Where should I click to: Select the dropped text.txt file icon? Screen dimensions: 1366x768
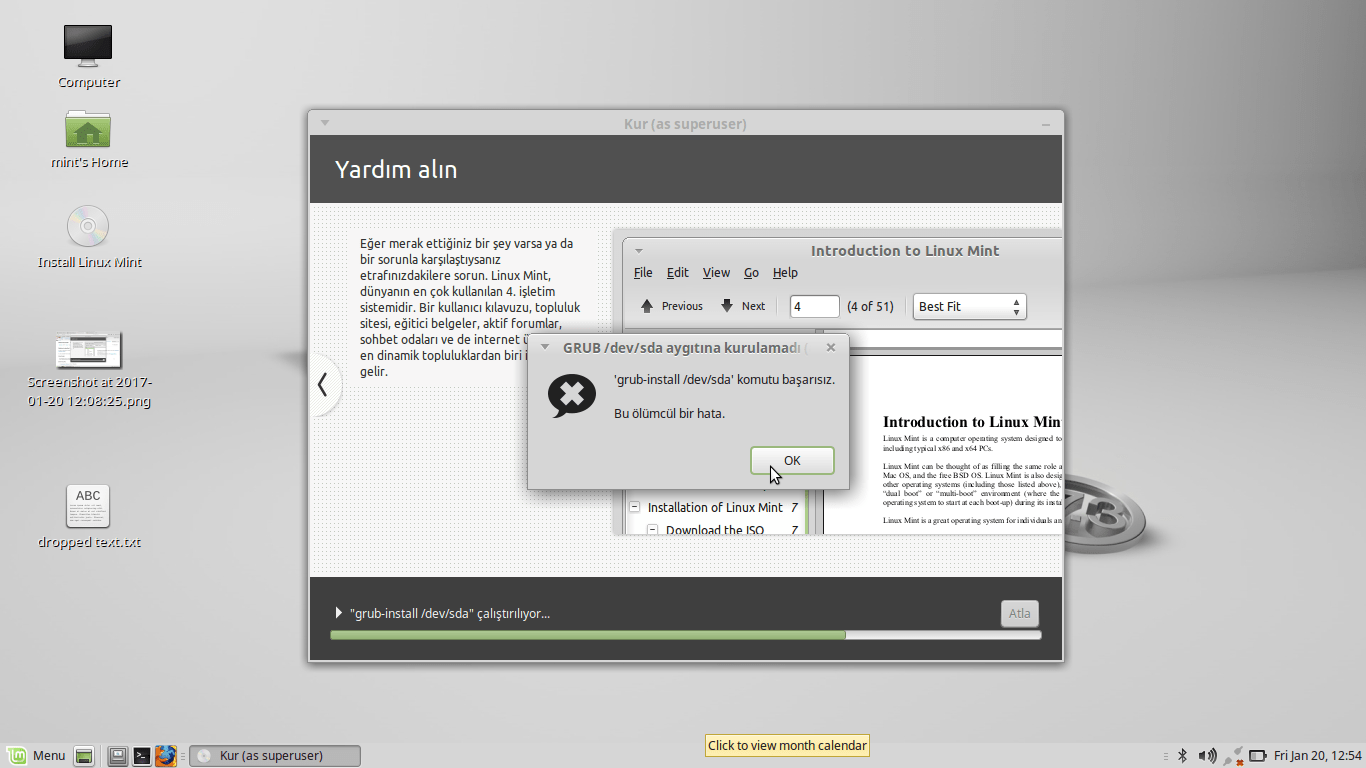pos(88,507)
